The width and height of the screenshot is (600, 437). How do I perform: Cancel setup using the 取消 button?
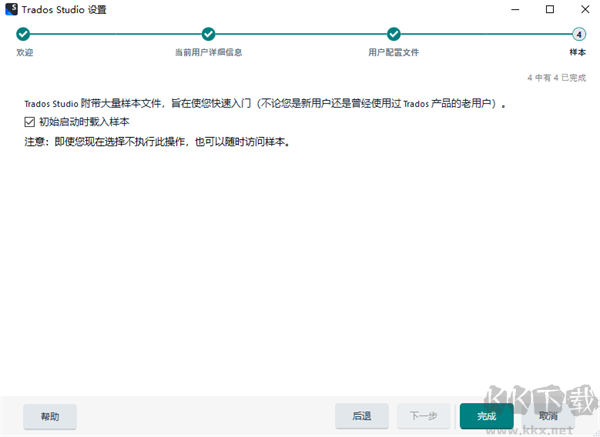[548, 416]
